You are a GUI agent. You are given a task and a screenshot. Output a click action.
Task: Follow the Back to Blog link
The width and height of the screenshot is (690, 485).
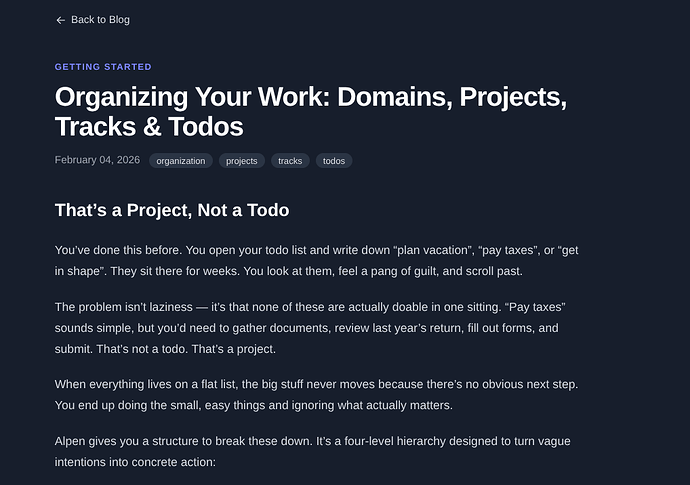(x=99, y=20)
